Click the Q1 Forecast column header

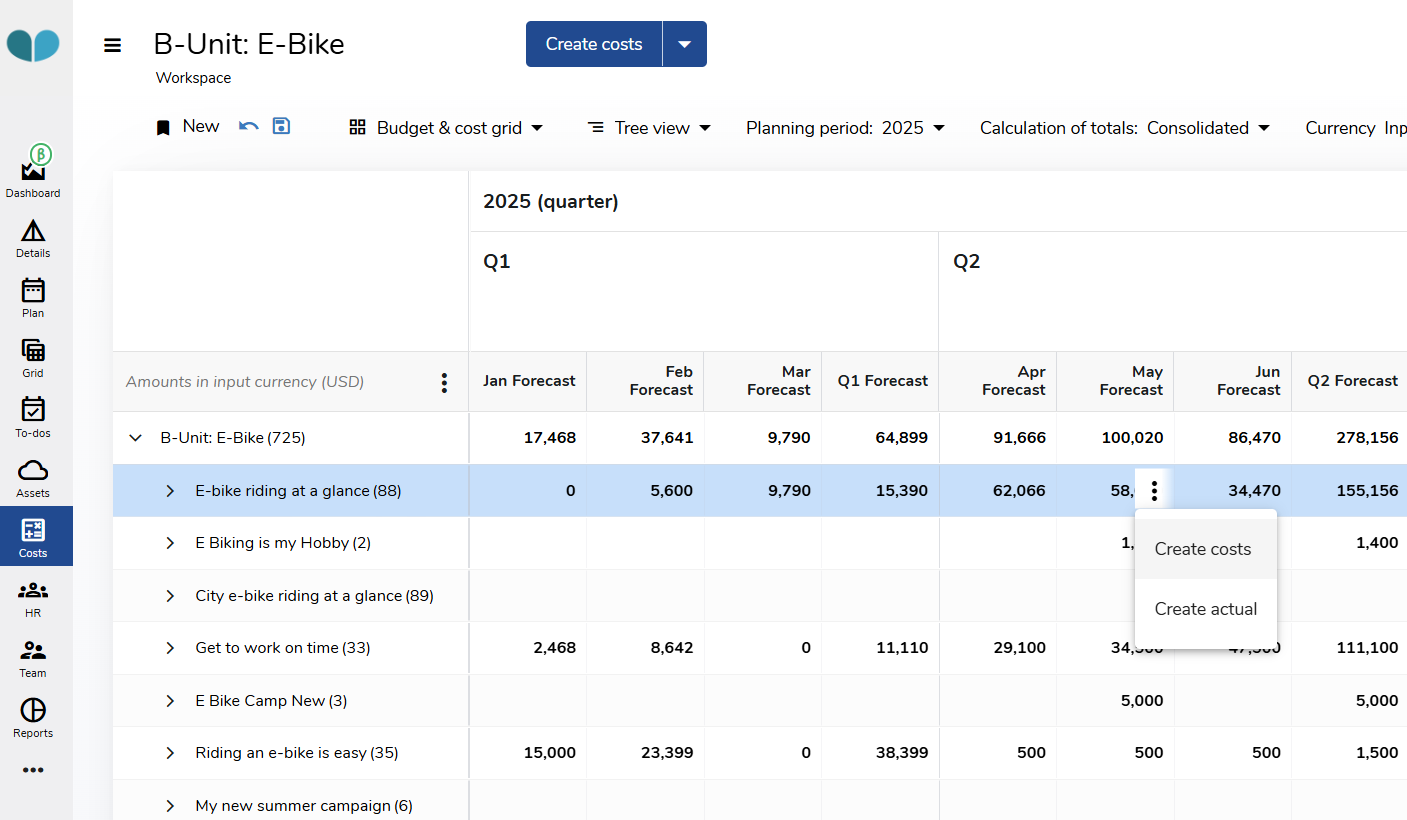[882, 381]
